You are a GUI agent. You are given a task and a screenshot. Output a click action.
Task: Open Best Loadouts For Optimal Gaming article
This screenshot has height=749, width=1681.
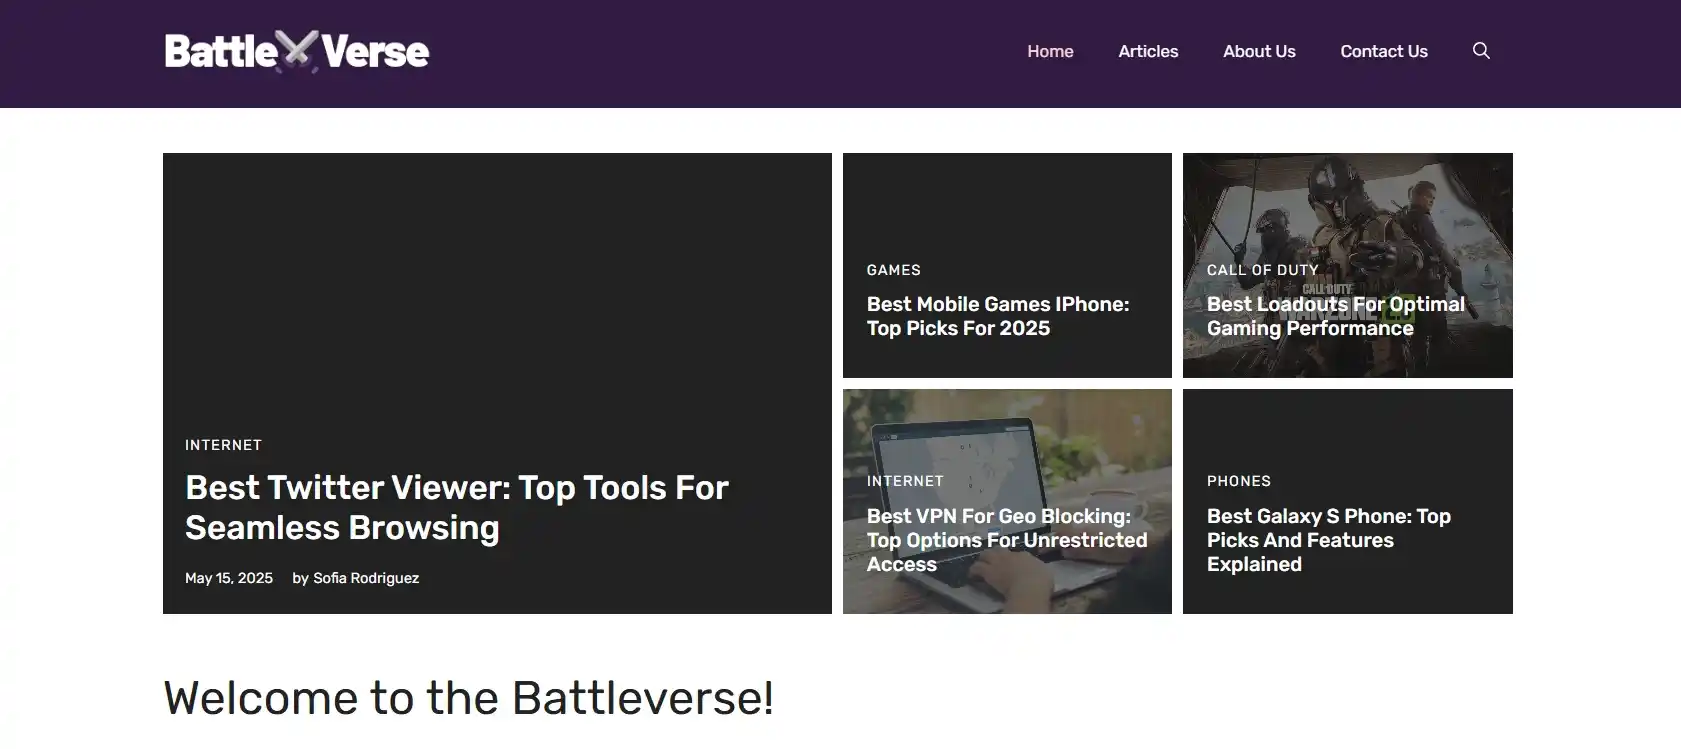[1336, 316]
